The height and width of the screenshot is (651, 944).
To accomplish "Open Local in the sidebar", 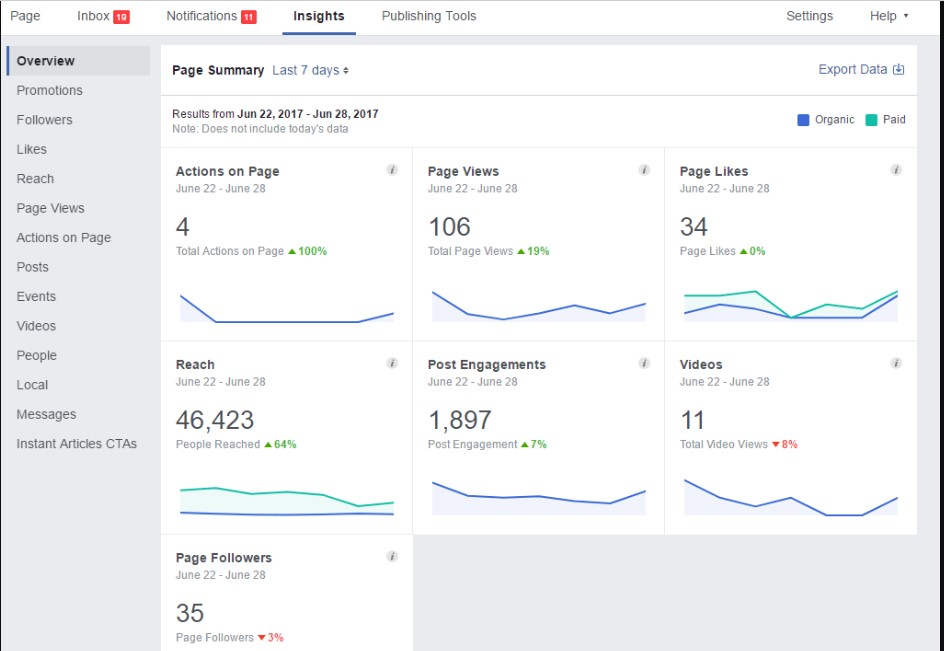I will click(x=32, y=385).
